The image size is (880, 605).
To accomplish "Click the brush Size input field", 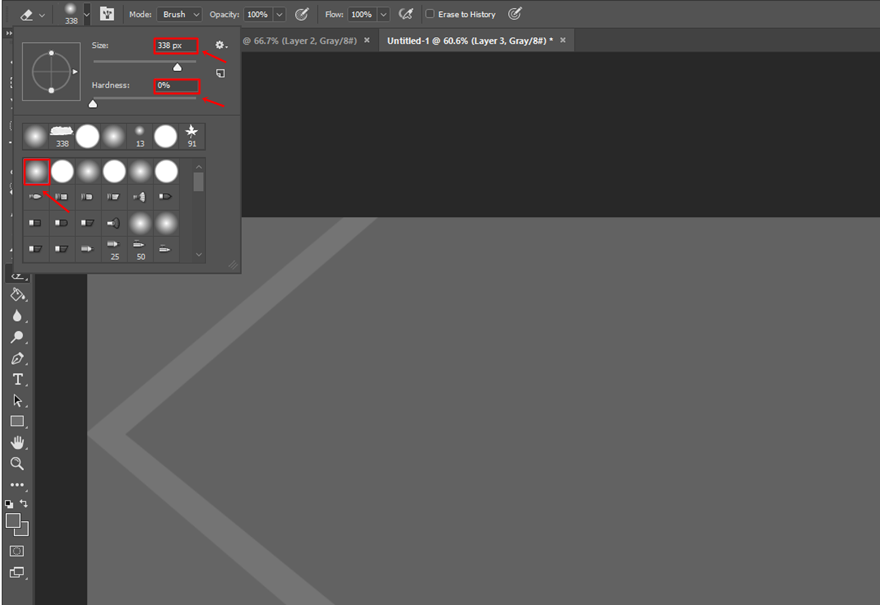I will (176, 45).
